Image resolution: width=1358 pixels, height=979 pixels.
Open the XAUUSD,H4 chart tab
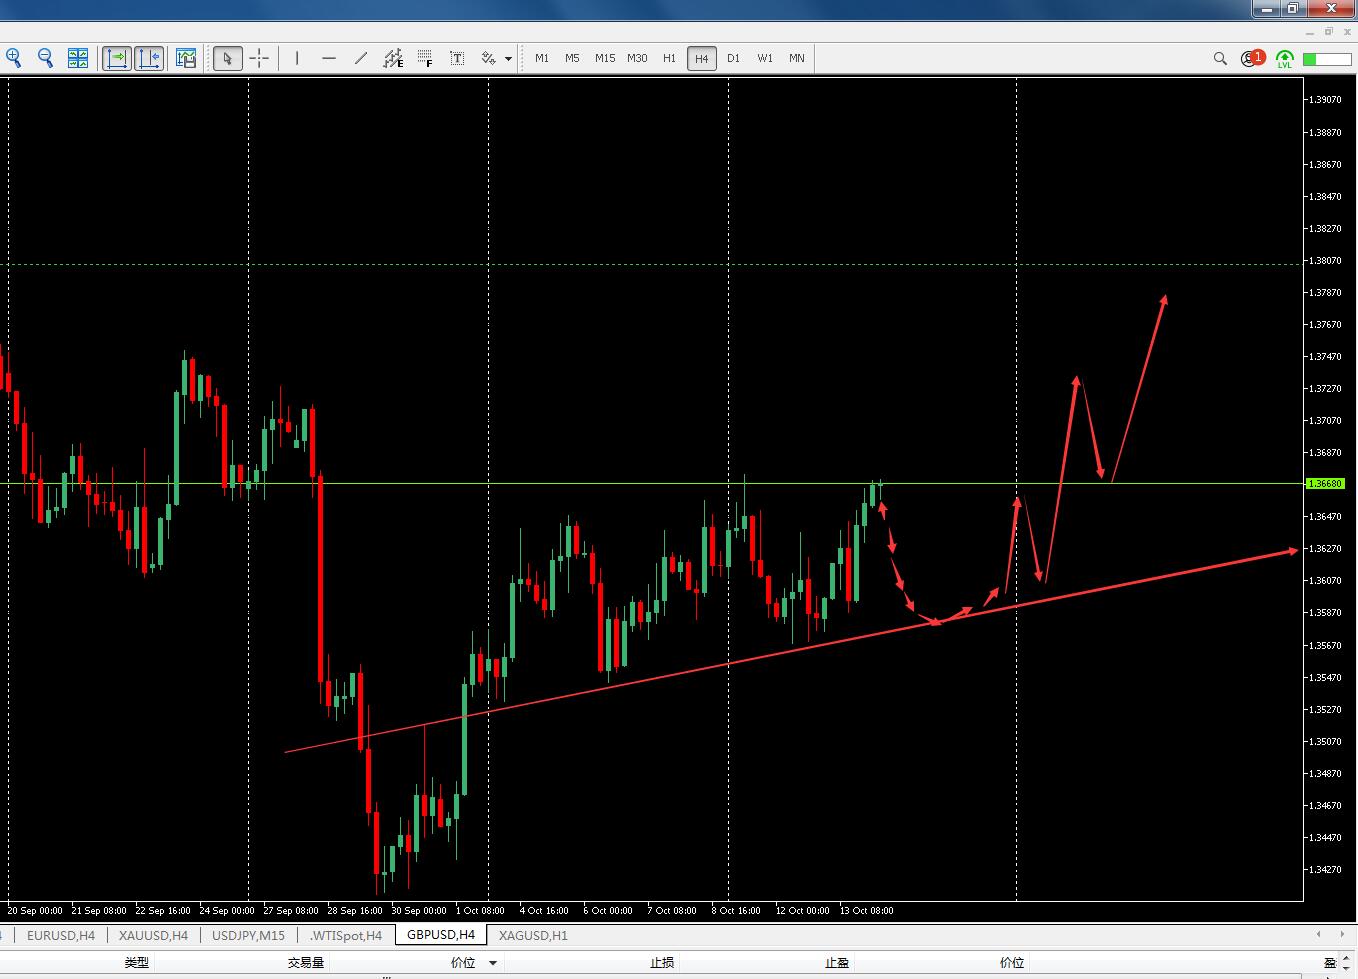(x=153, y=936)
